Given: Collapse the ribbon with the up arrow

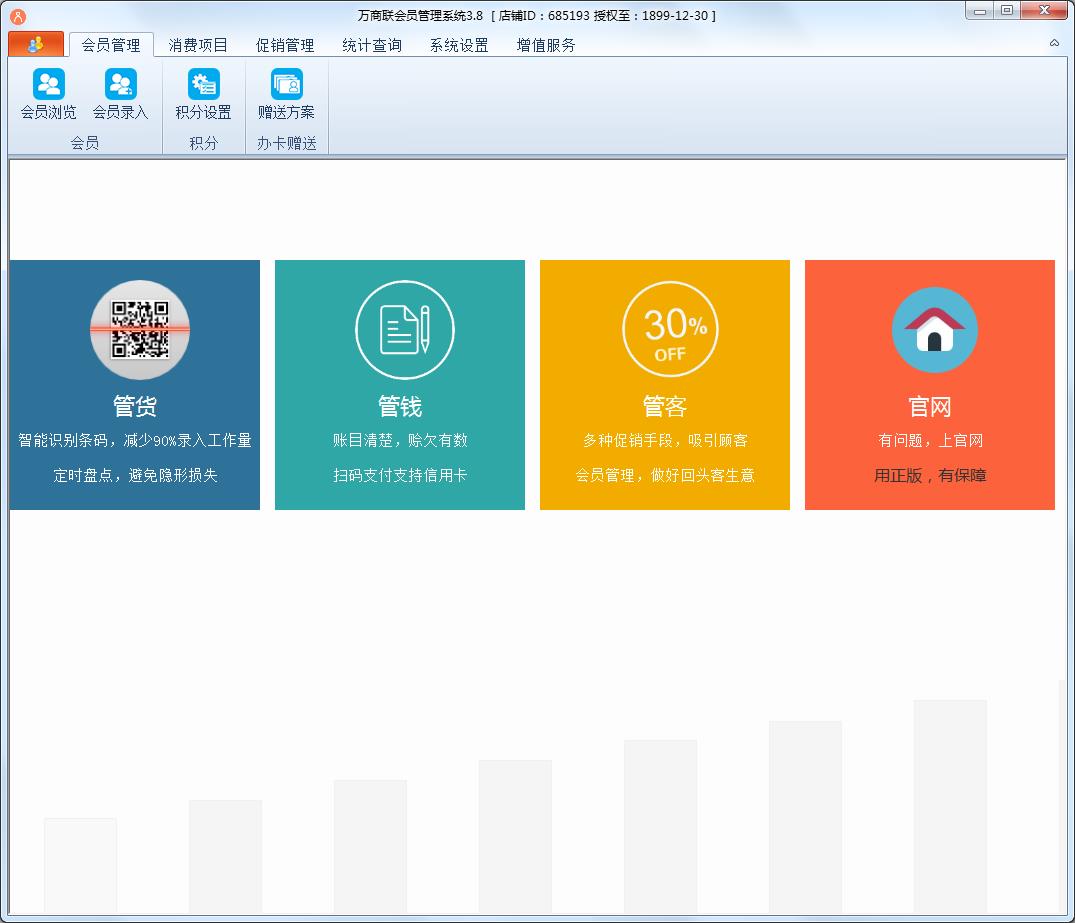Looking at the screenshot, I should (1054, 43).
